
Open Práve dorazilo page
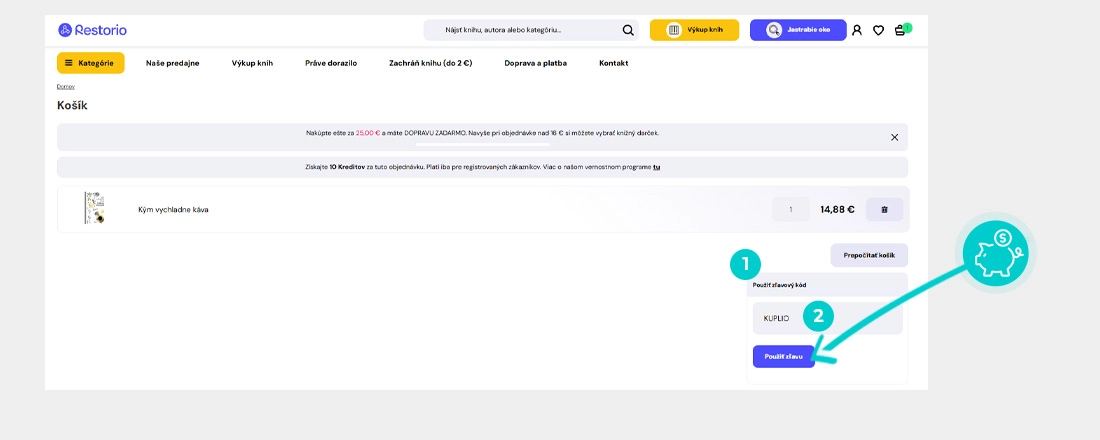coord(331,63)
